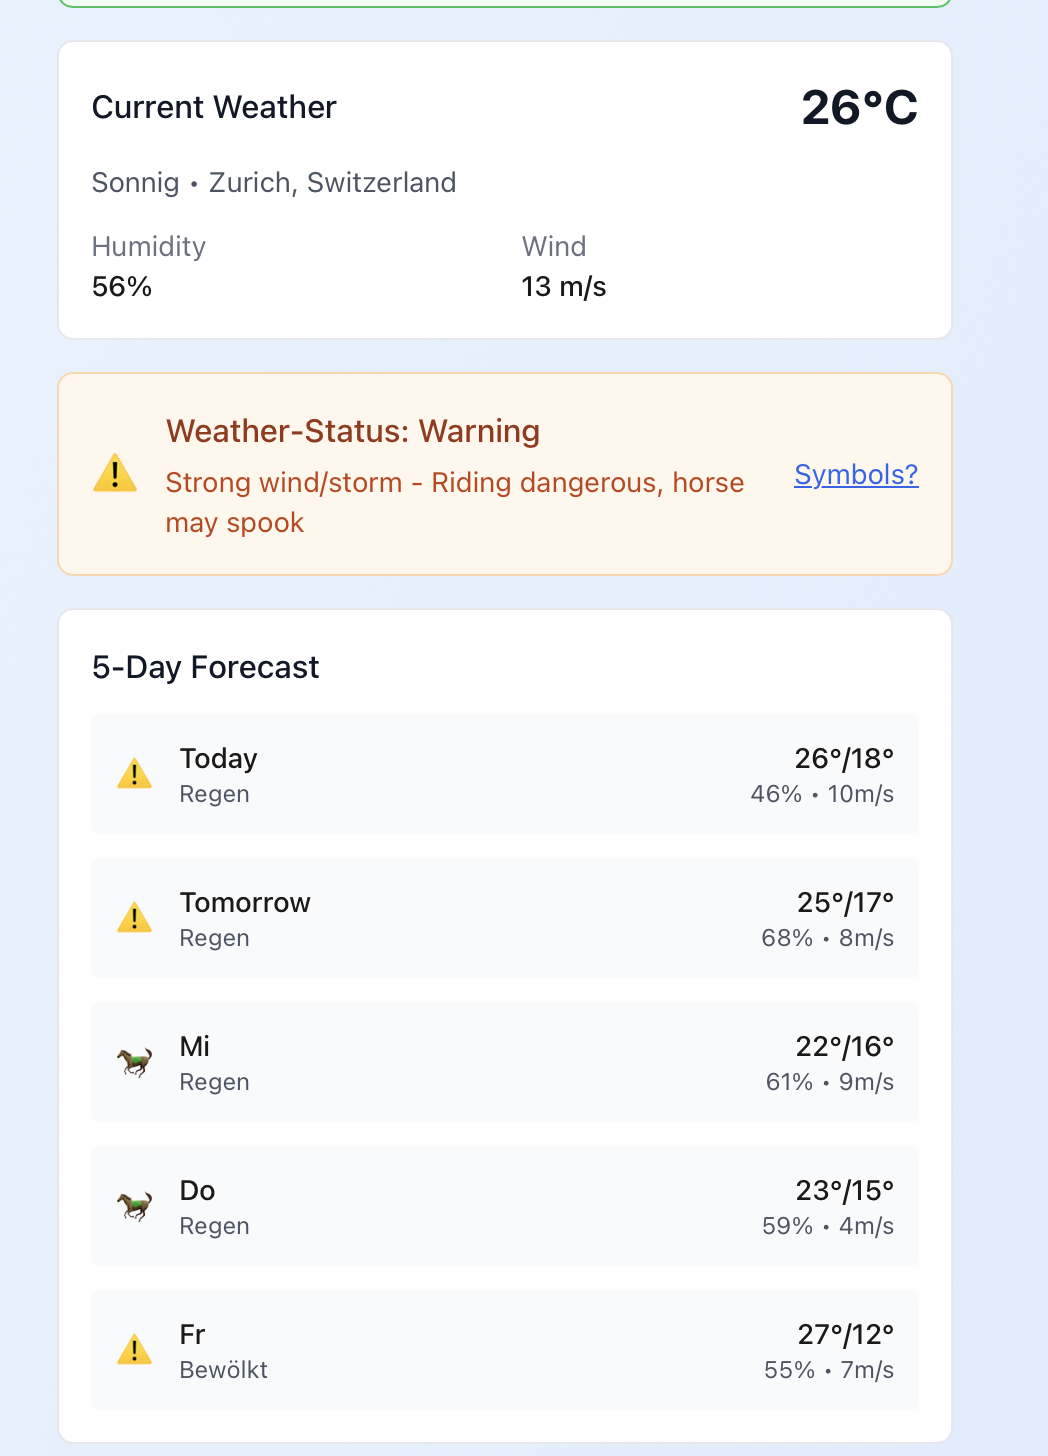Click the Current Weather heading

click(214, 107)
